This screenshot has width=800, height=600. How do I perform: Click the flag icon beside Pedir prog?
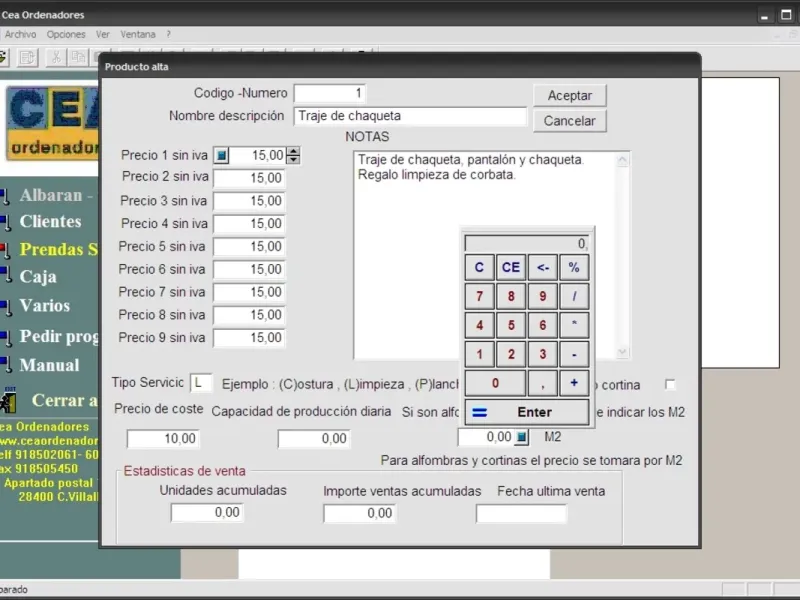tap(5, 337)
